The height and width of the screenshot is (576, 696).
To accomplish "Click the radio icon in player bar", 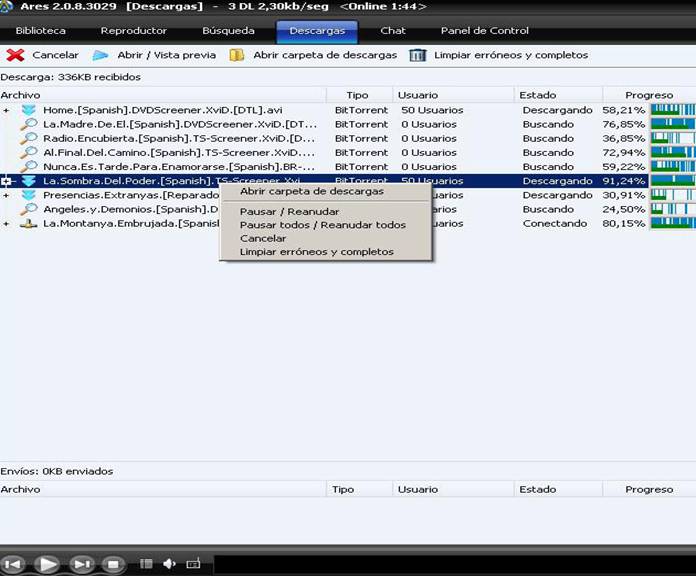I will [194, 564].
